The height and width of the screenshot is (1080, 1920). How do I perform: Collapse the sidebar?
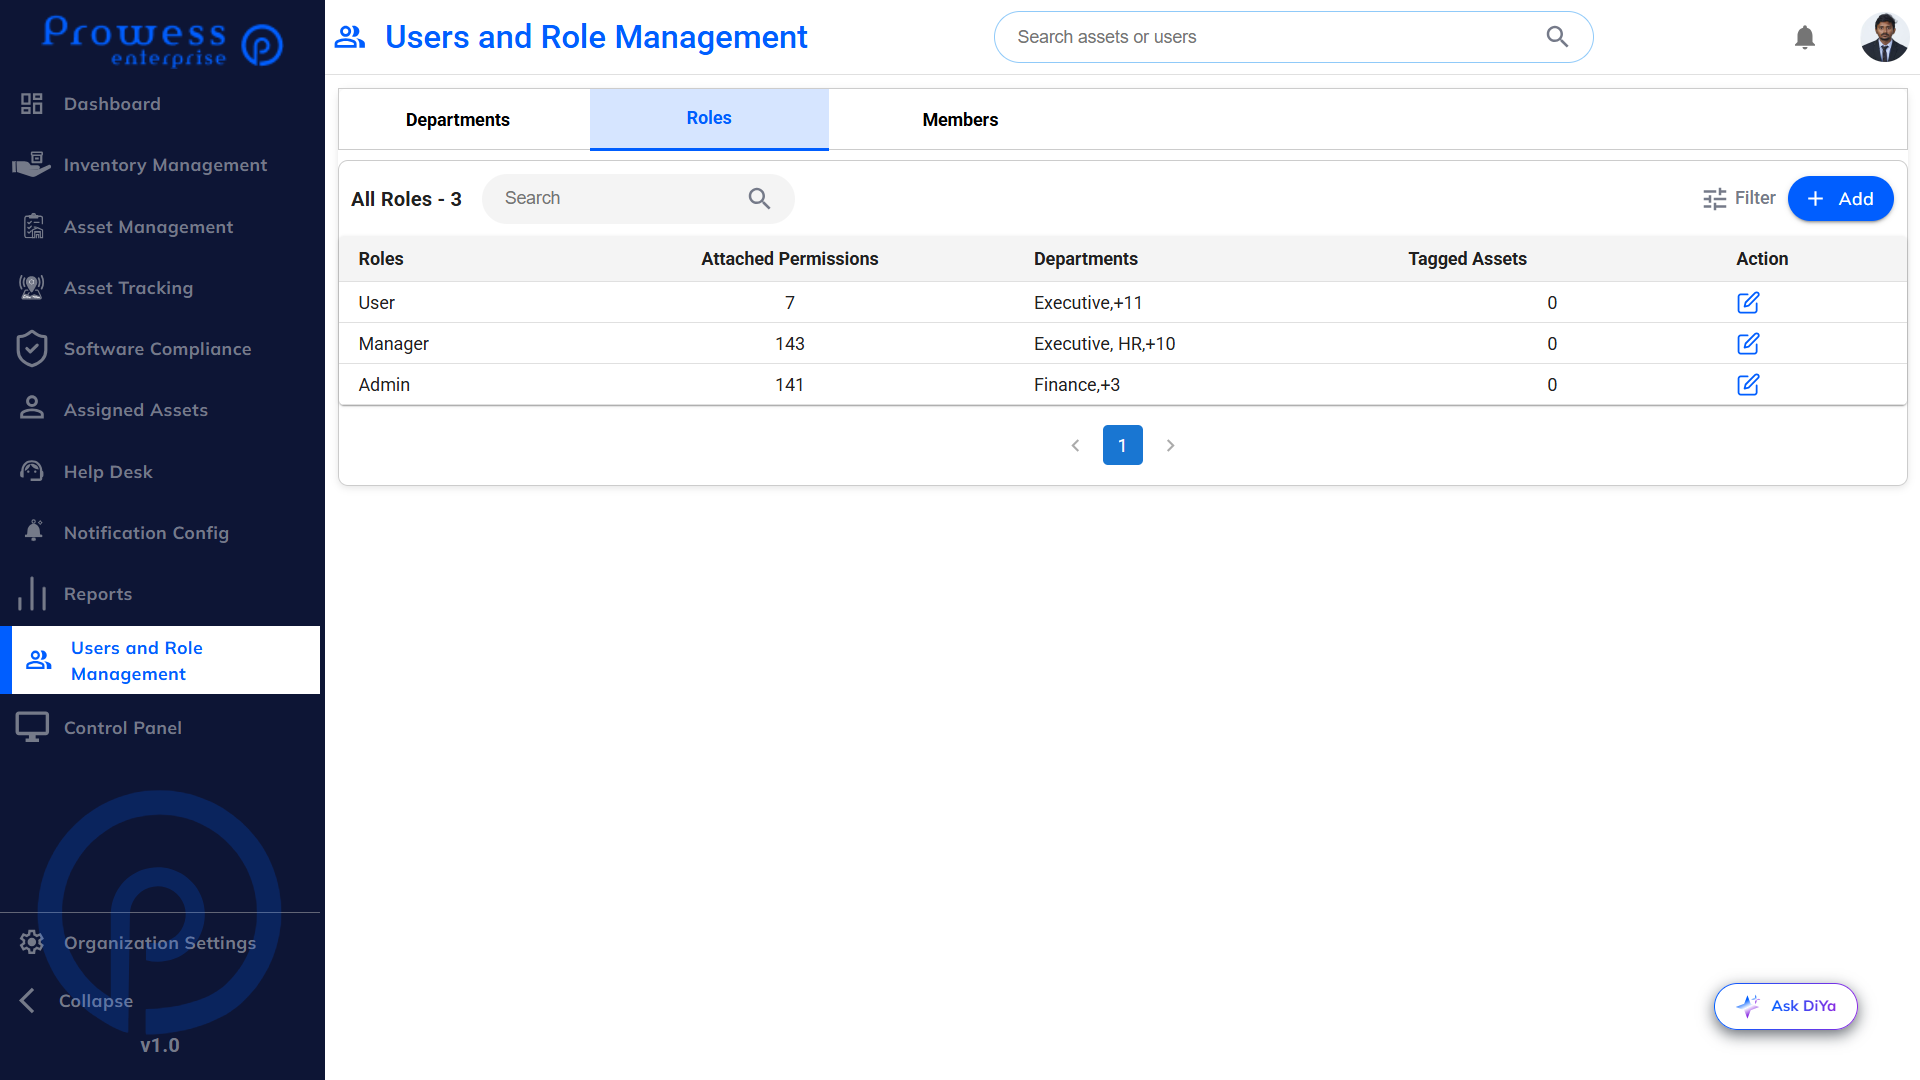point(76,1001)
